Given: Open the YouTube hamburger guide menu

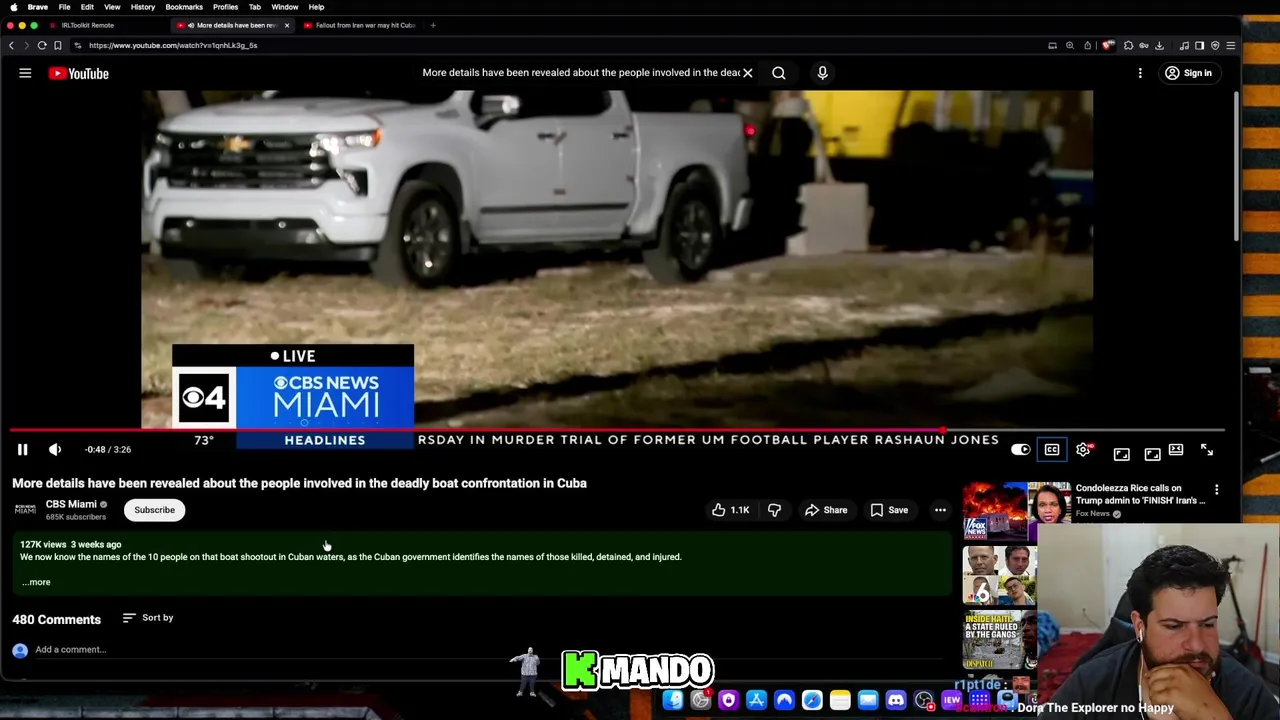Looking at the screenshot, I should tap(25, 73).
